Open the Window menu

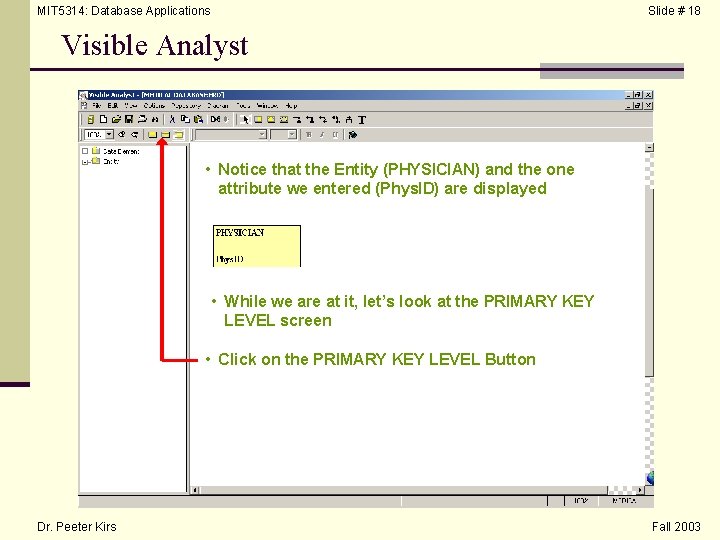(267, 106)
